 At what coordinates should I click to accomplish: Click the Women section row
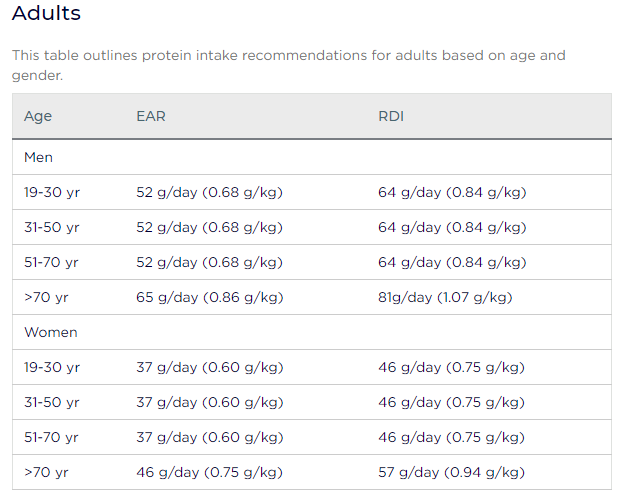pos(312,332)
